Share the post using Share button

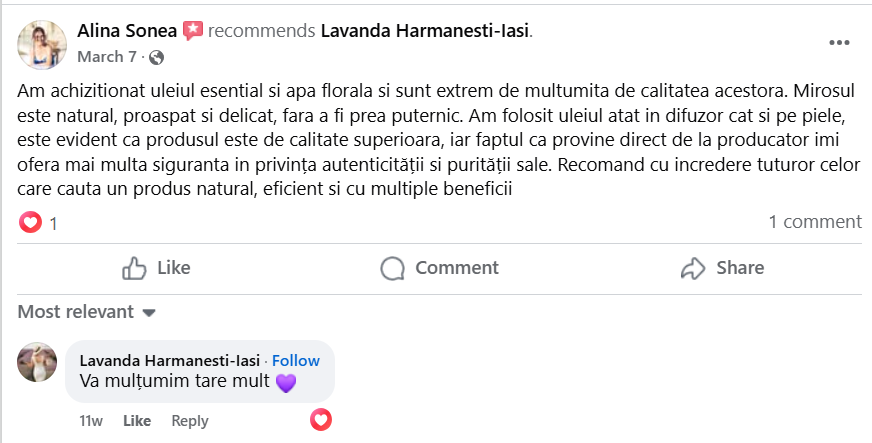(722, 268)
